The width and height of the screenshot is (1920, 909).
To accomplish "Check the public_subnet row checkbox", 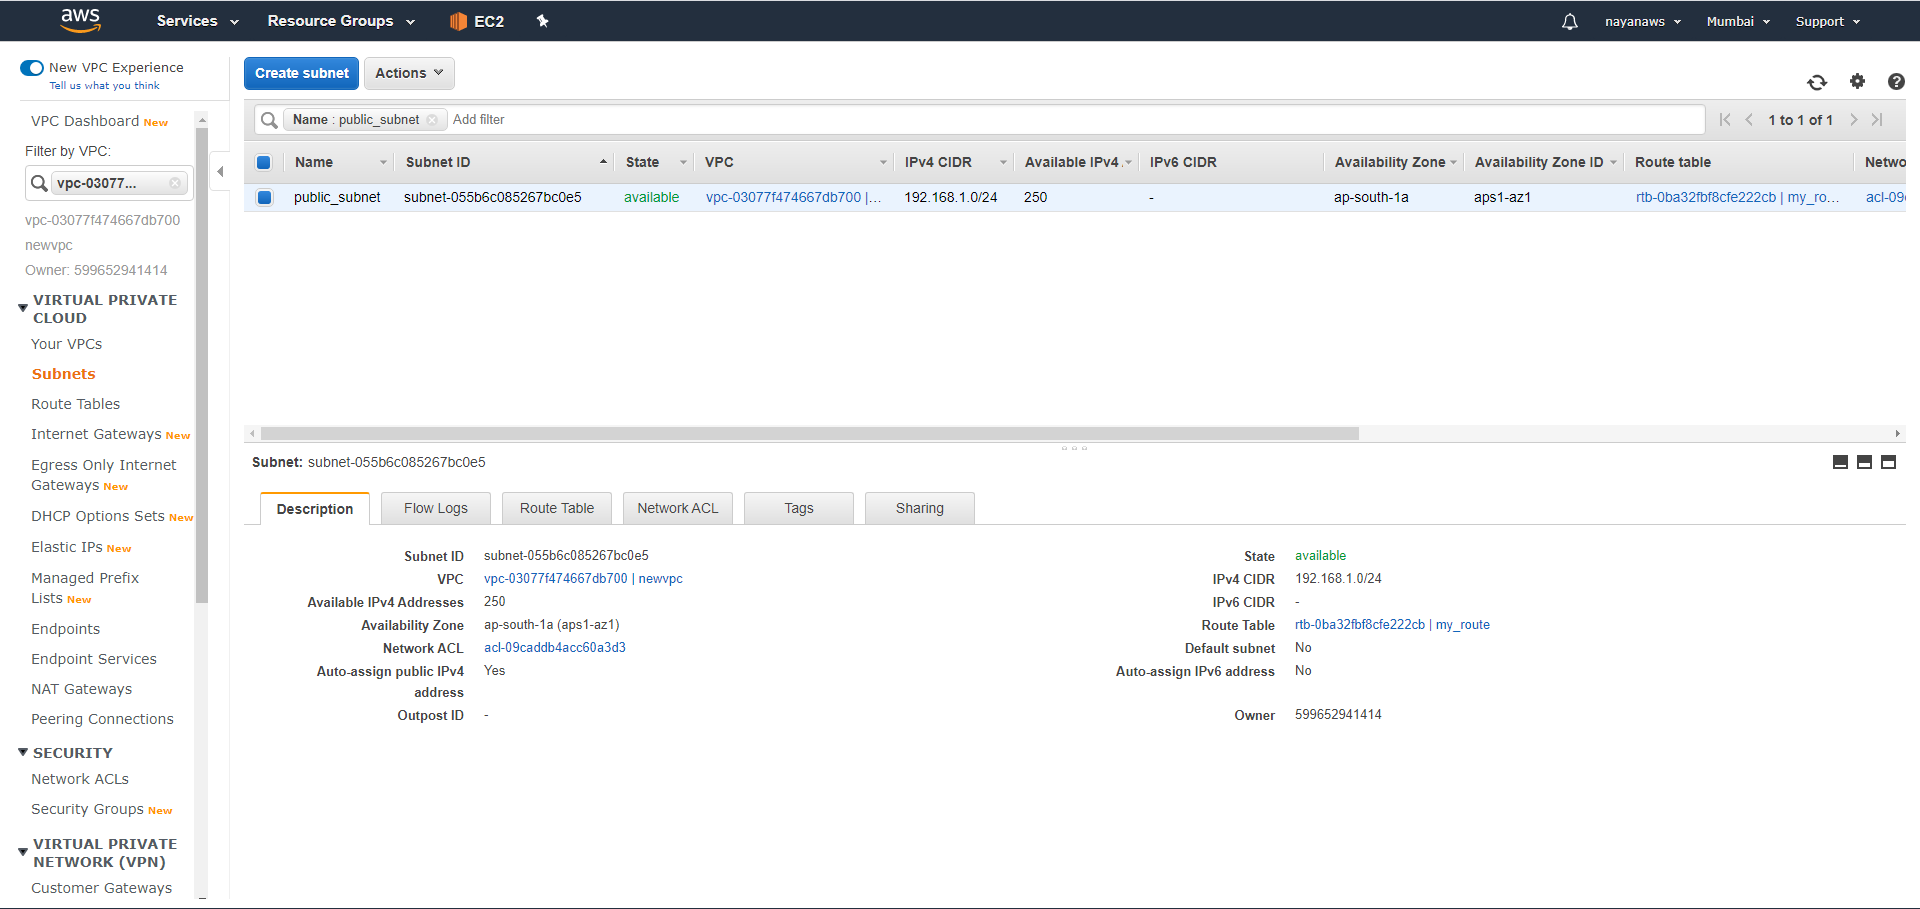I will tap(264, 197).
